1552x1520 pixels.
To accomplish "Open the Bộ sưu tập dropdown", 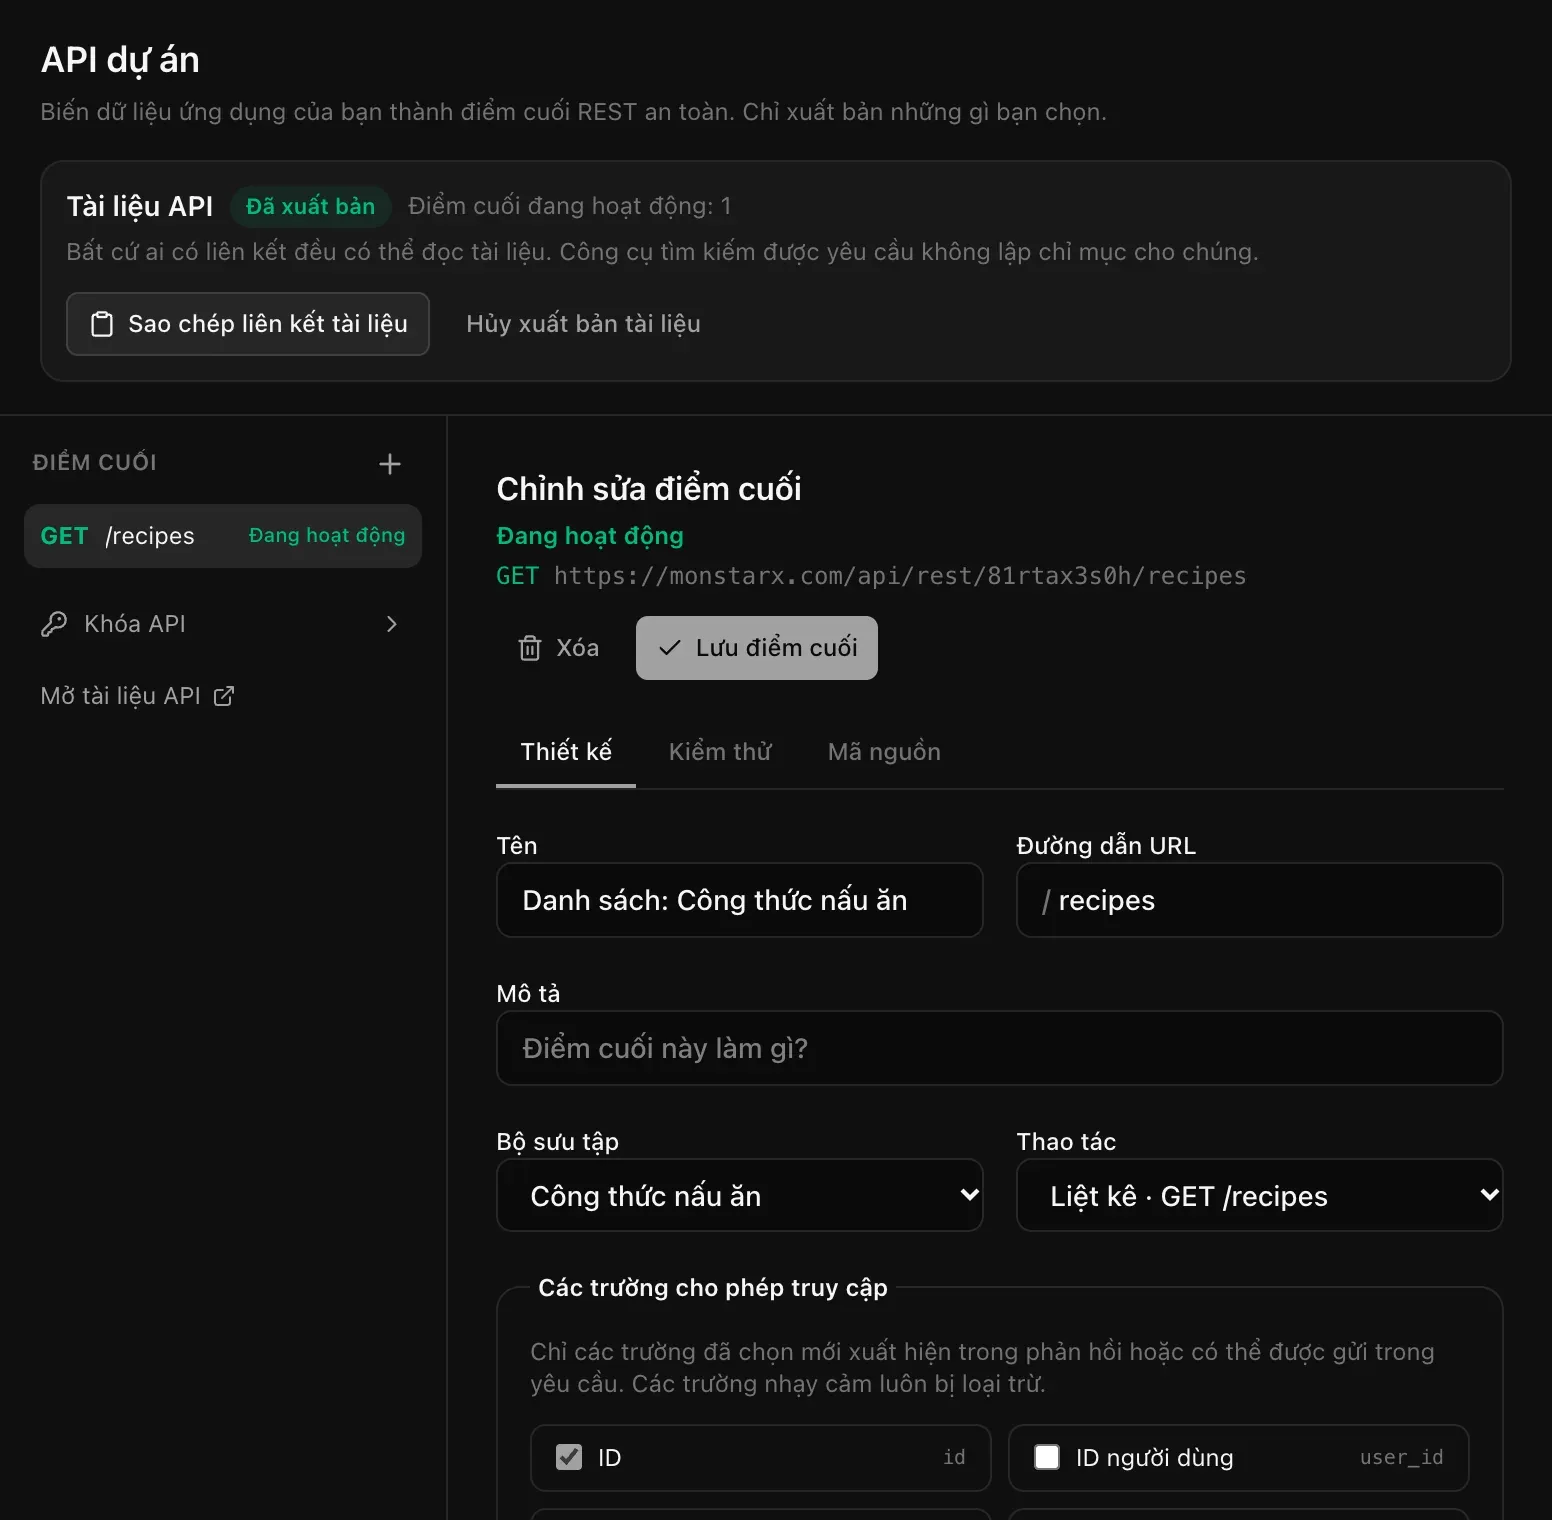I will [740, 1195].
